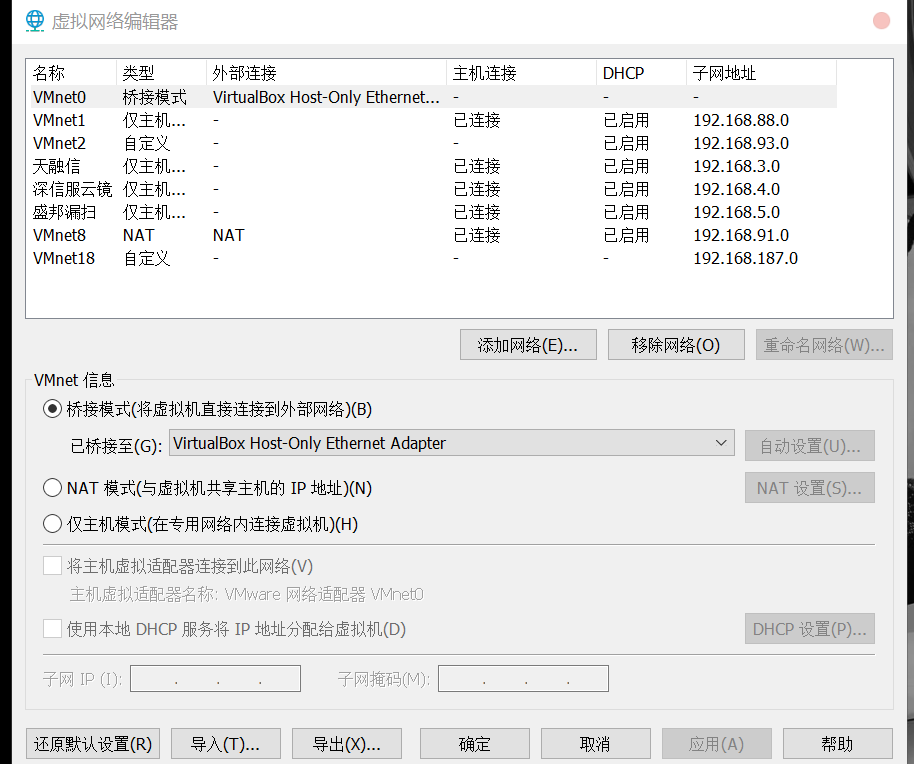
Task: Click subnet address 192.168.91.0
Action: point(741,235)
